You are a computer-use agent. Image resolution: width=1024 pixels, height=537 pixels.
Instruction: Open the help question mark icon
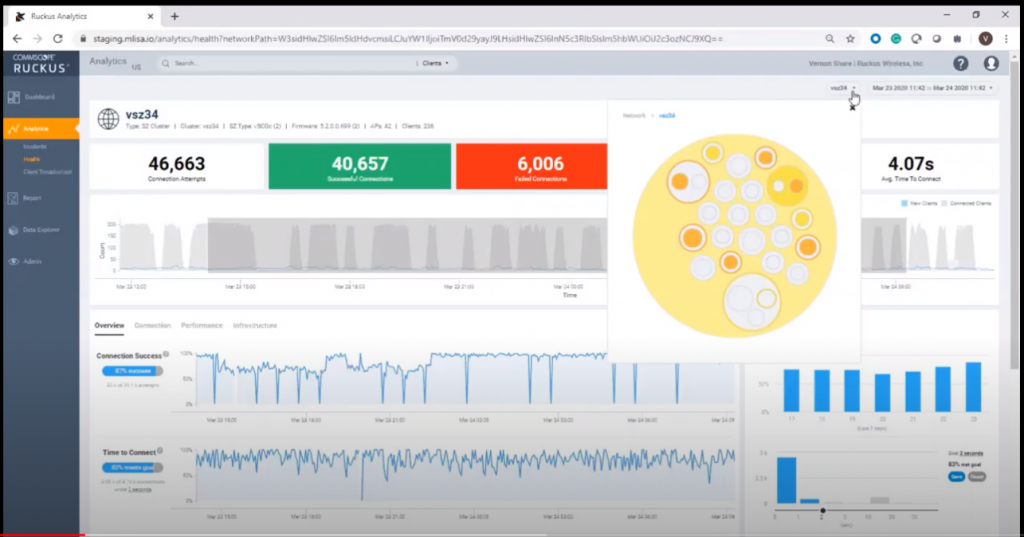pos(960,63)
